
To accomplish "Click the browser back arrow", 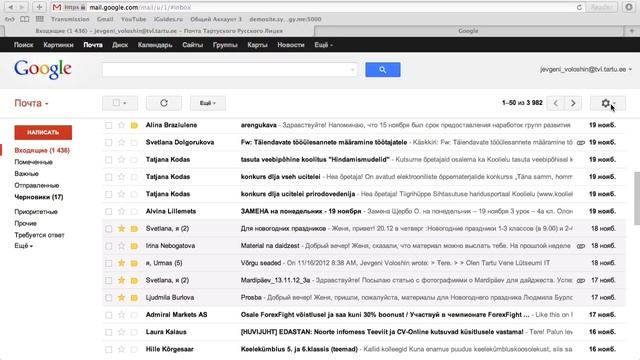I will [11, 7].
